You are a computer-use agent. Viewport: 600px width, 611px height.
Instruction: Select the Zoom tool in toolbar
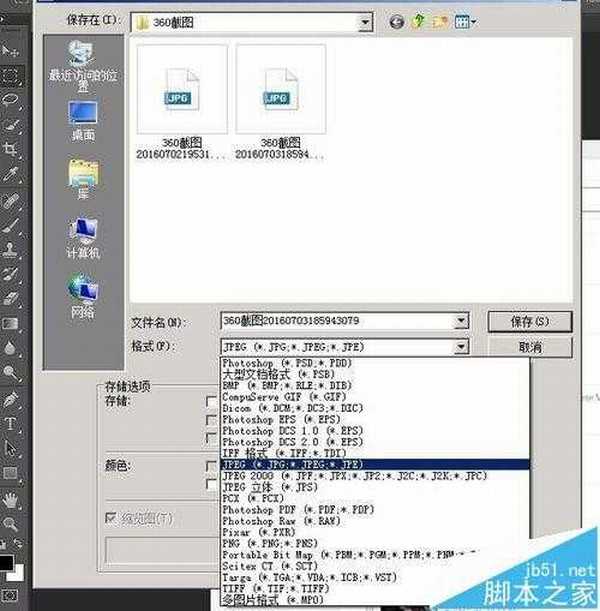click(9, 524)
